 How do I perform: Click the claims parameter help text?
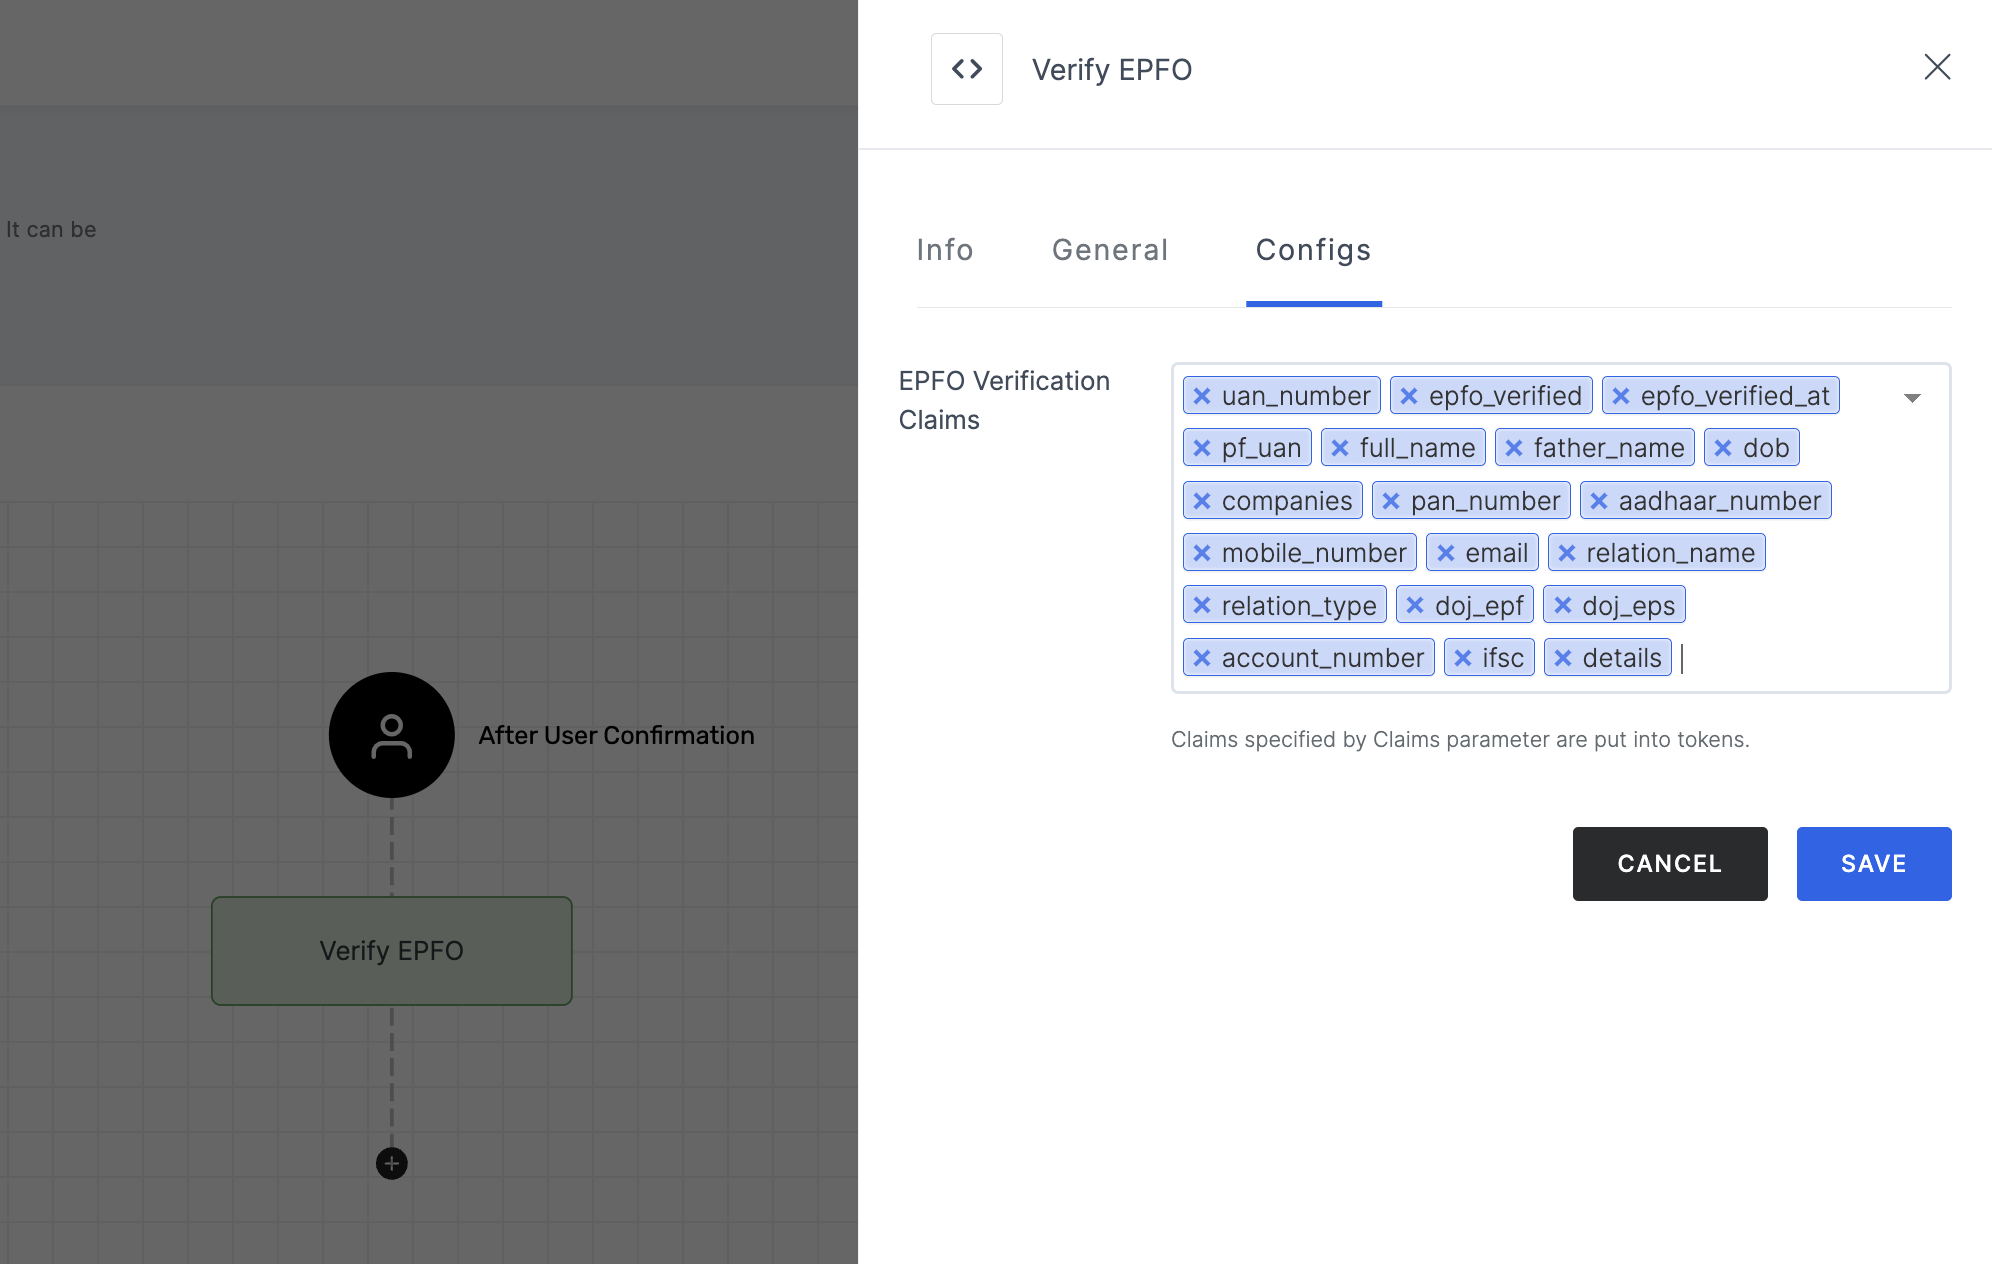(1460, 740)
